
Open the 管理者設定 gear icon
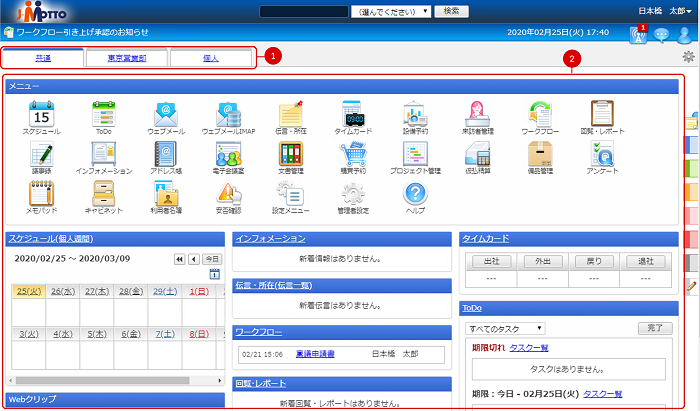point(353,193)
